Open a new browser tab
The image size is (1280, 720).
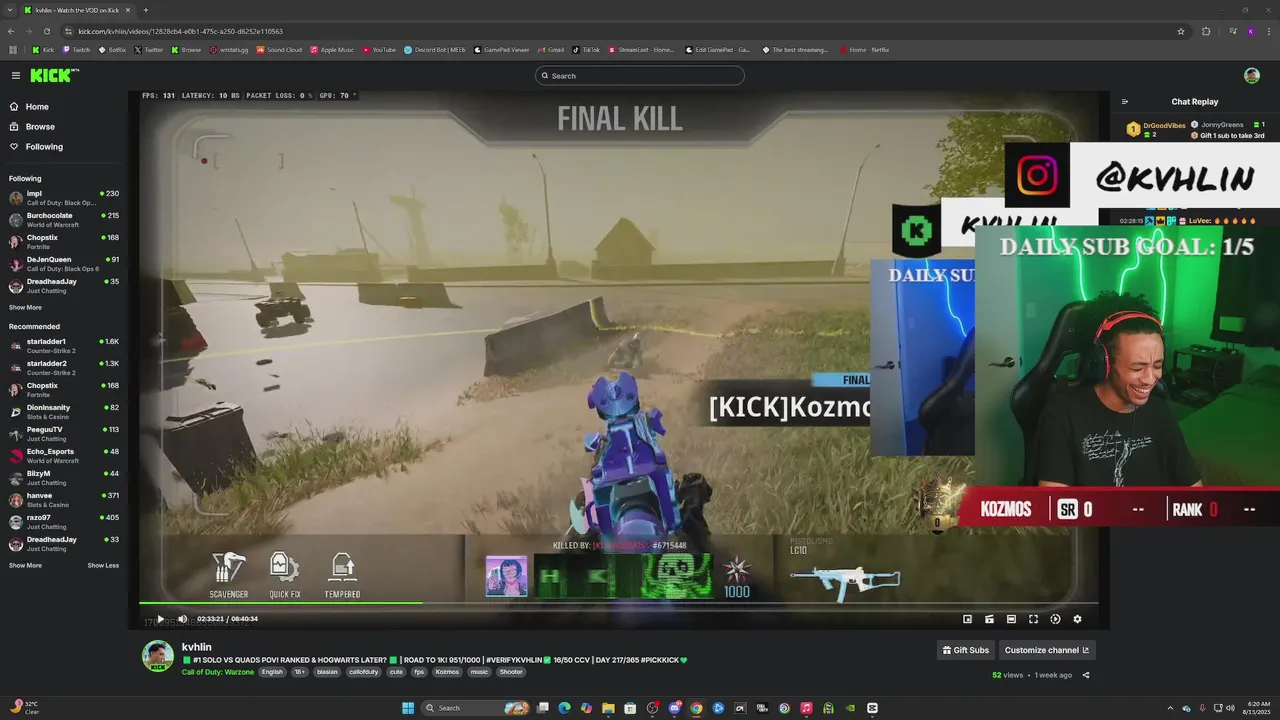[146, 10]
